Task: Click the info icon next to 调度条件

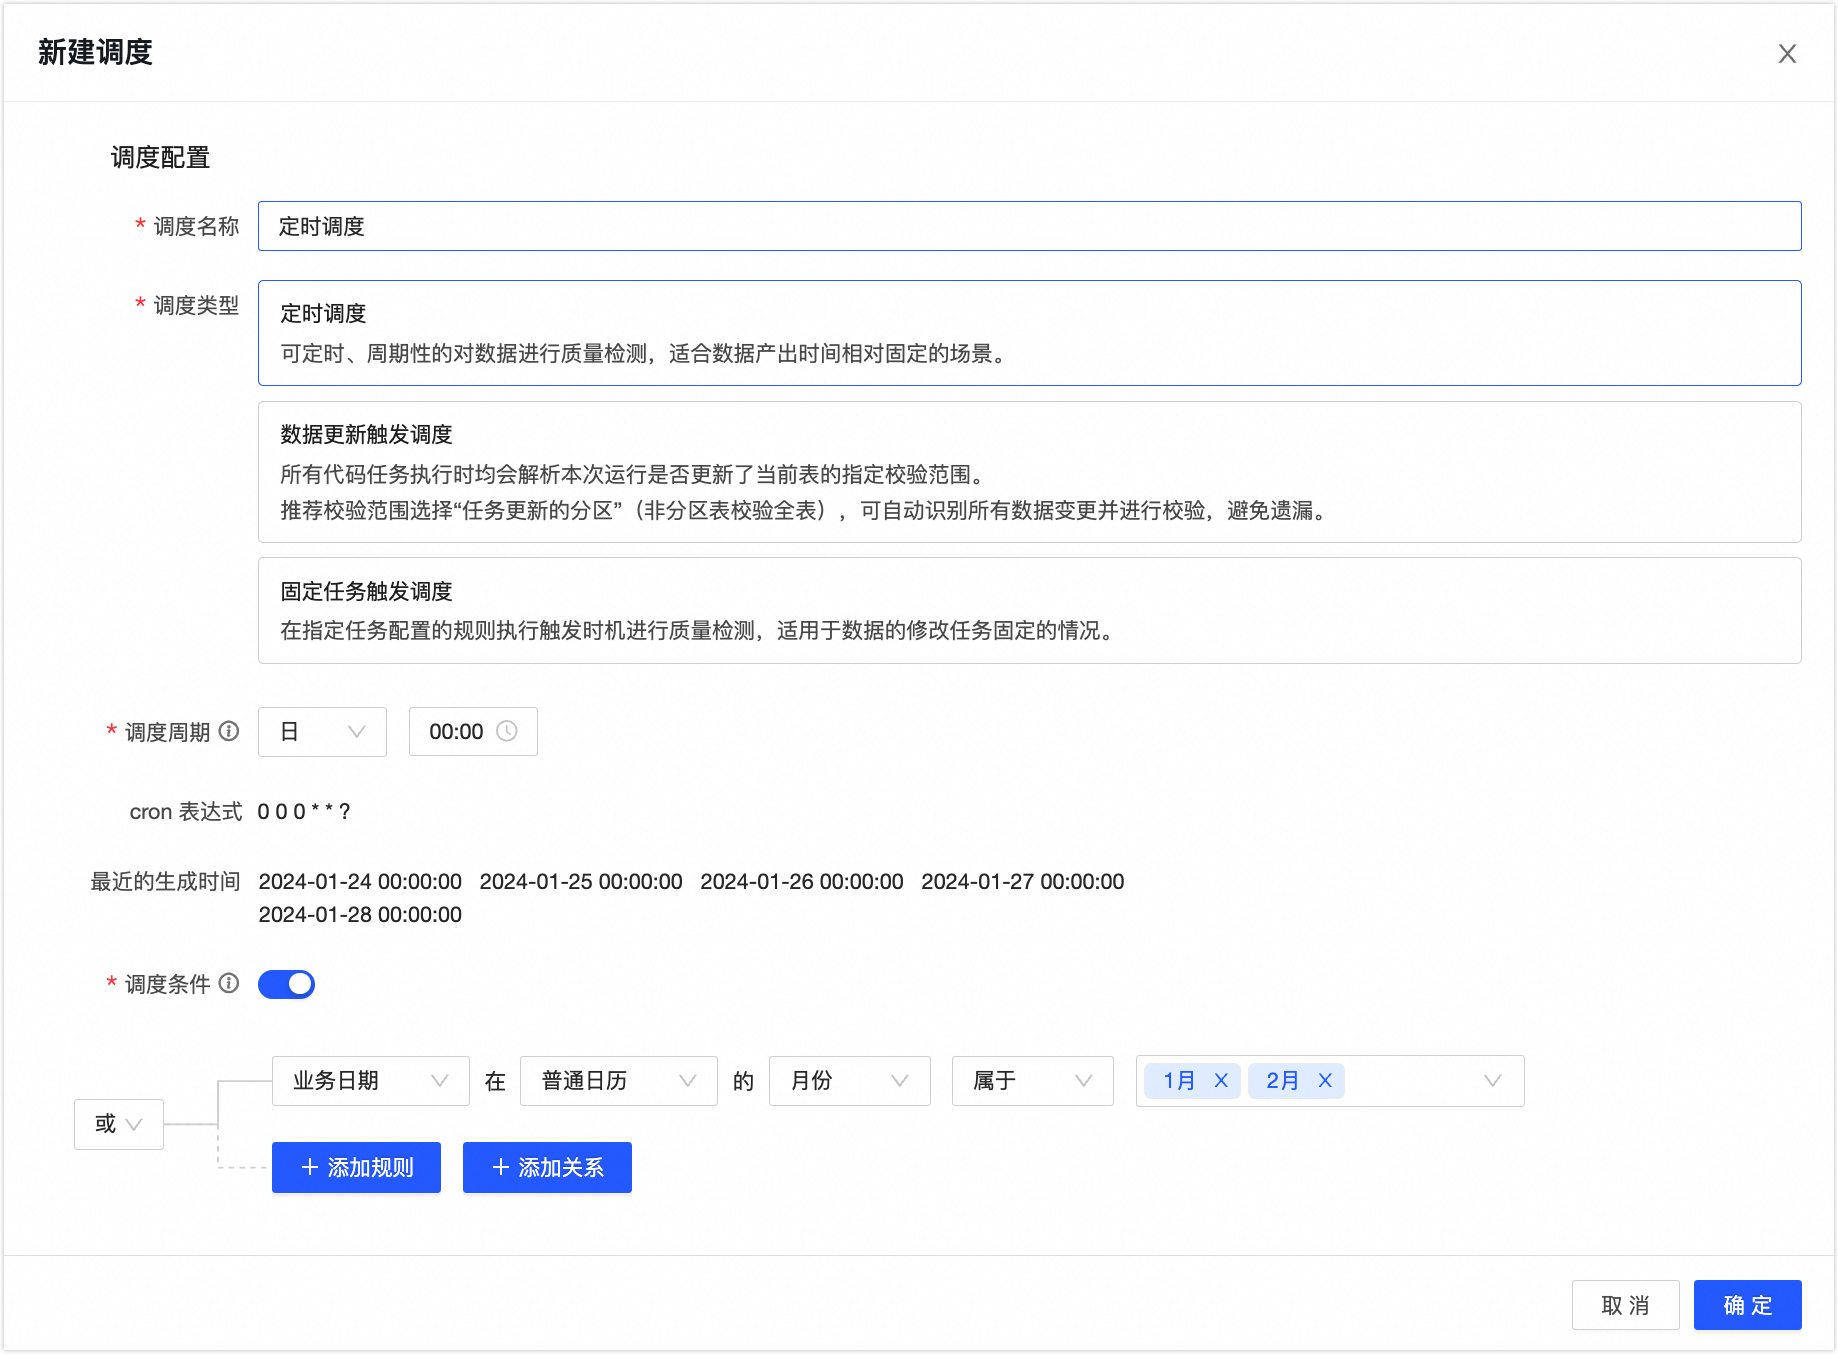Action: [x=229, y=983]
